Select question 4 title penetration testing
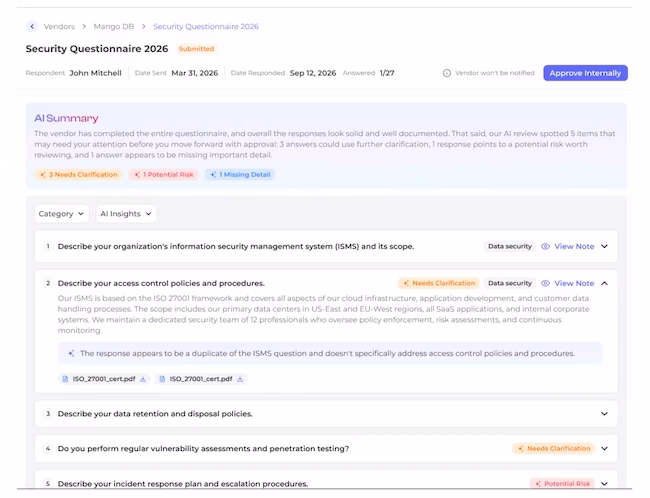Viewport: 650px width, 498px height. (203, 448)
